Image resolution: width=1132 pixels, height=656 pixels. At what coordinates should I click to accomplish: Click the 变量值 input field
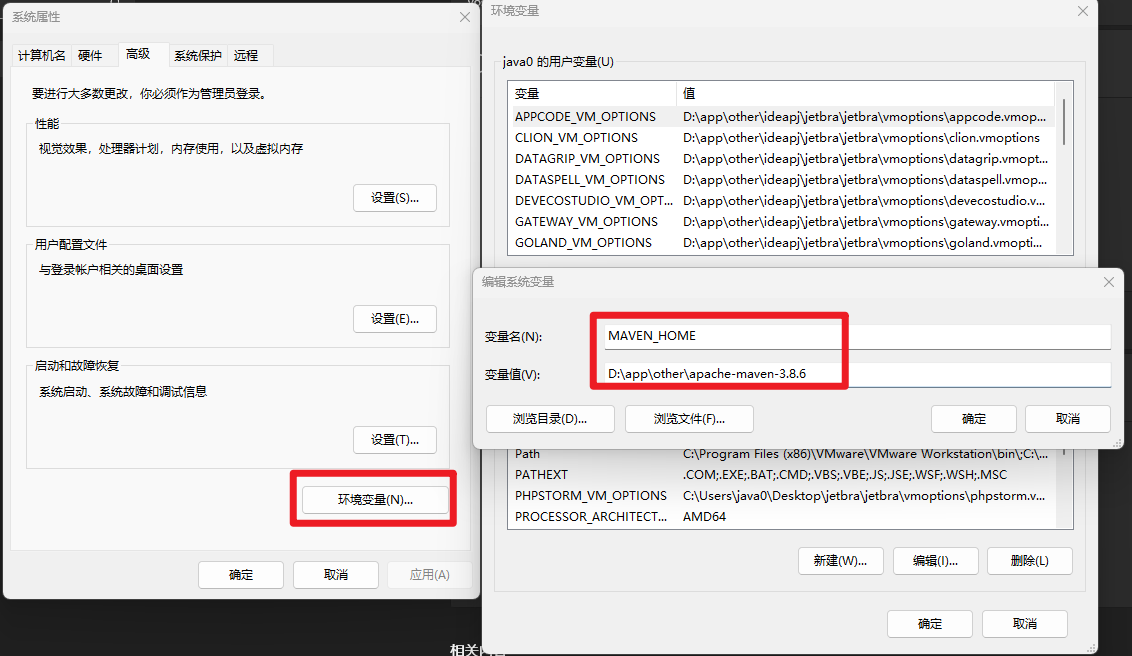(x=857, y=374)
